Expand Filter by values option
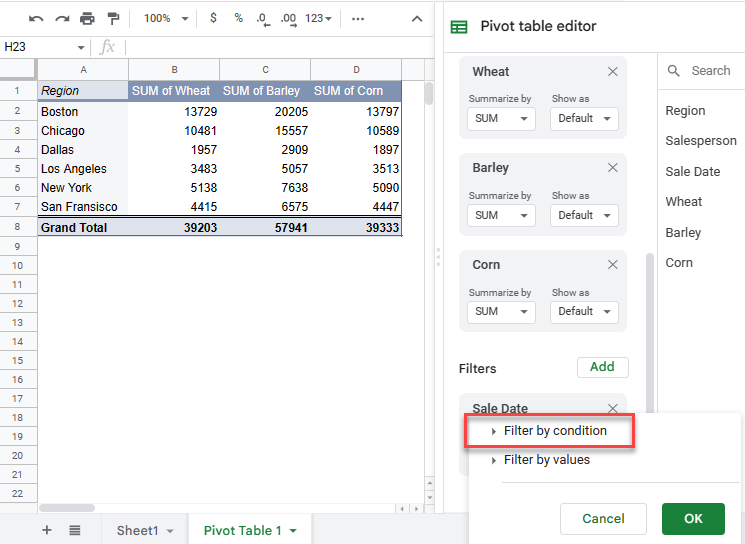The height and width of the screenshot is (544, 745). (x=547, y=460)
